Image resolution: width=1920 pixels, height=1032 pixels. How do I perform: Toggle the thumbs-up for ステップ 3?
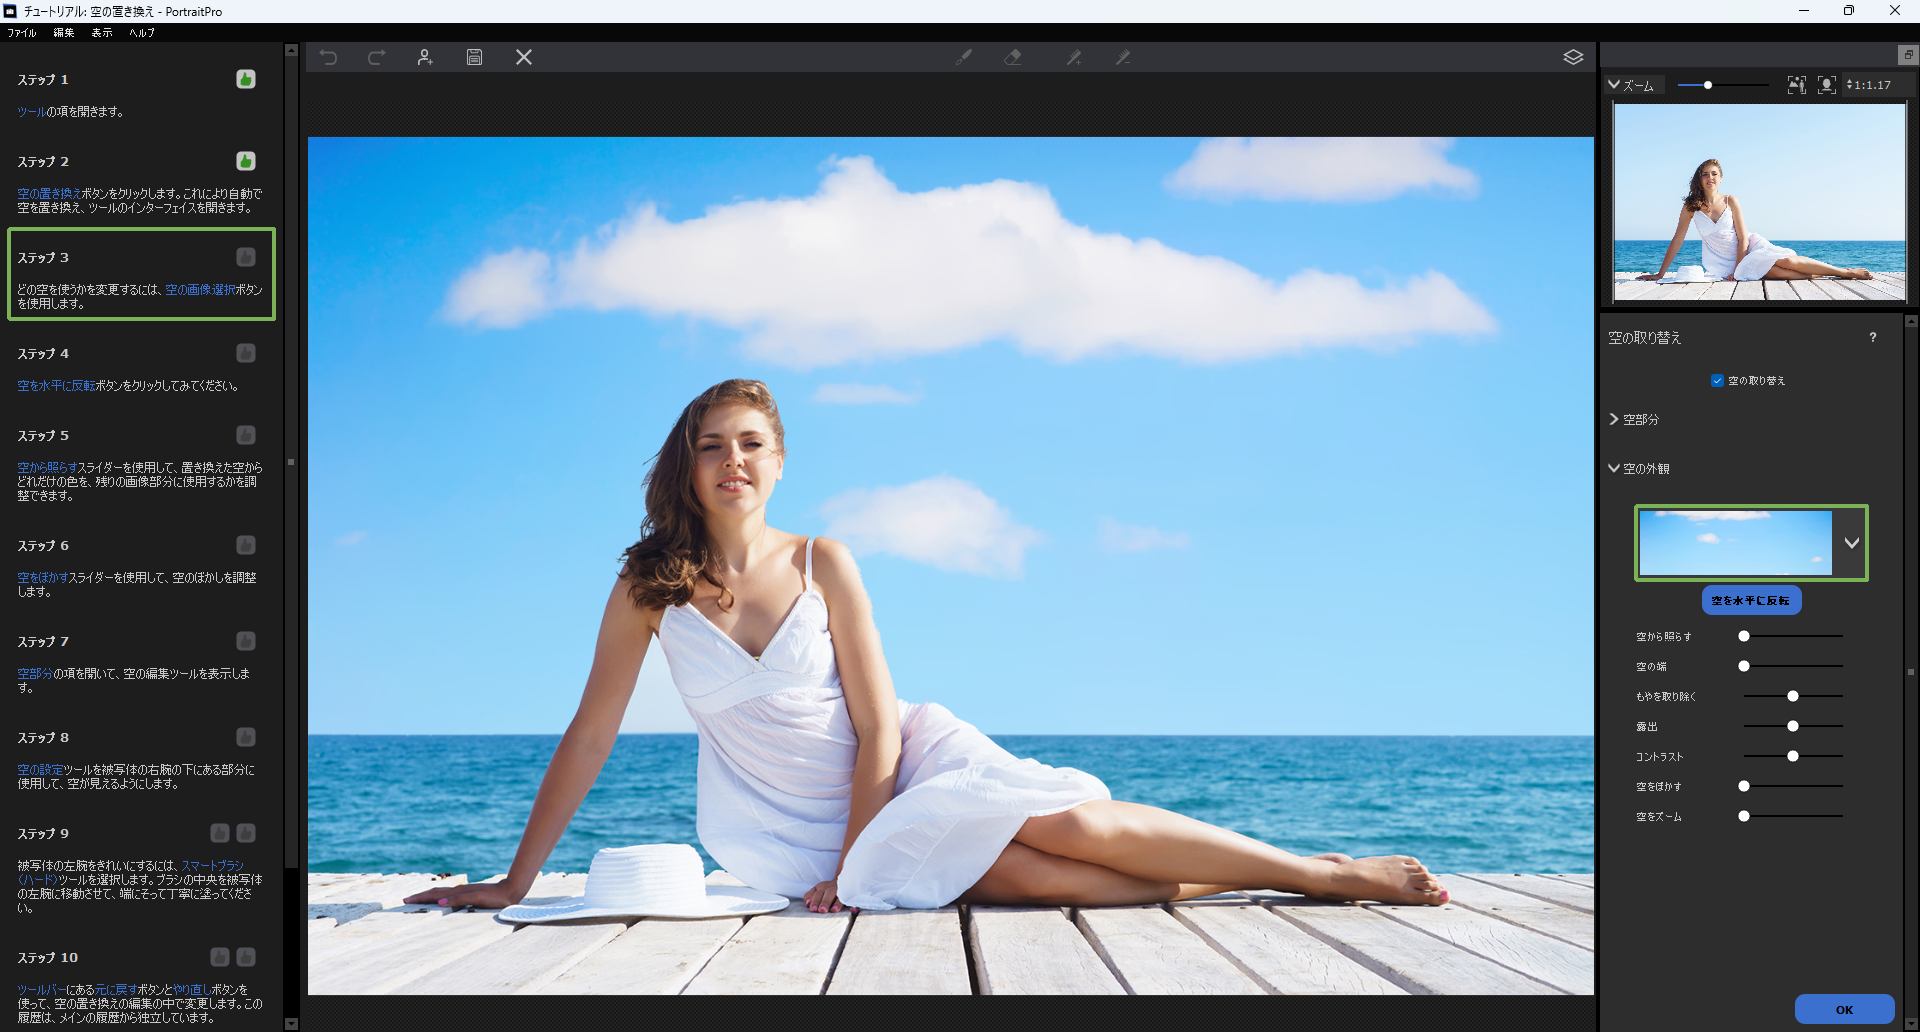tap(245, 257)
